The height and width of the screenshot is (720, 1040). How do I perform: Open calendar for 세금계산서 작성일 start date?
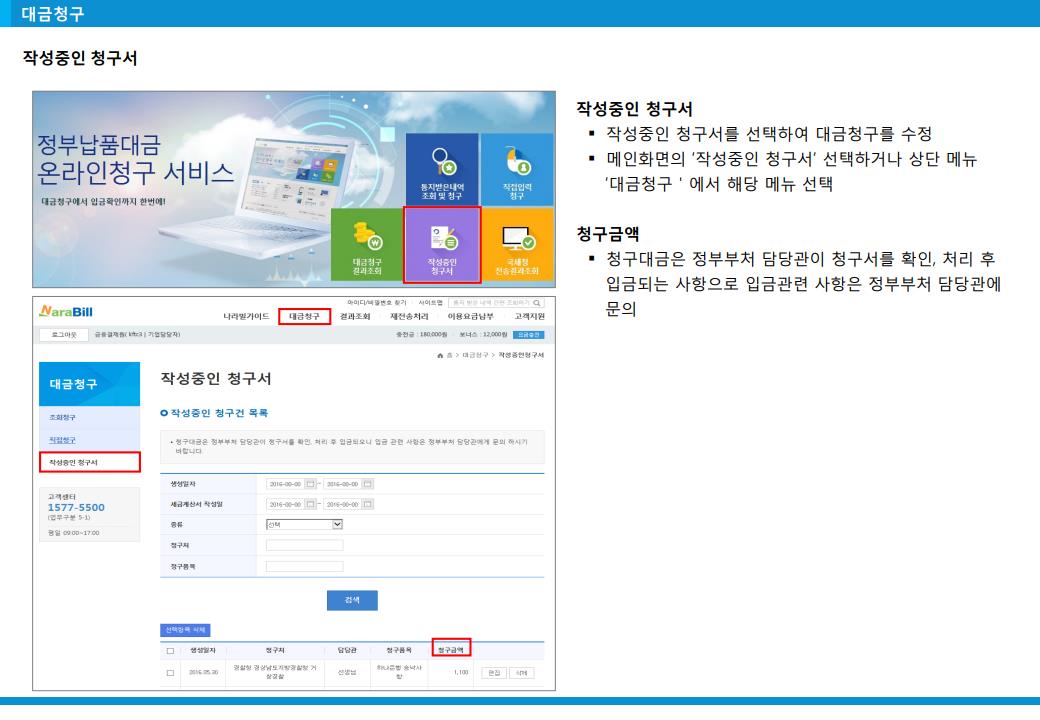click(x=310, y=505)
